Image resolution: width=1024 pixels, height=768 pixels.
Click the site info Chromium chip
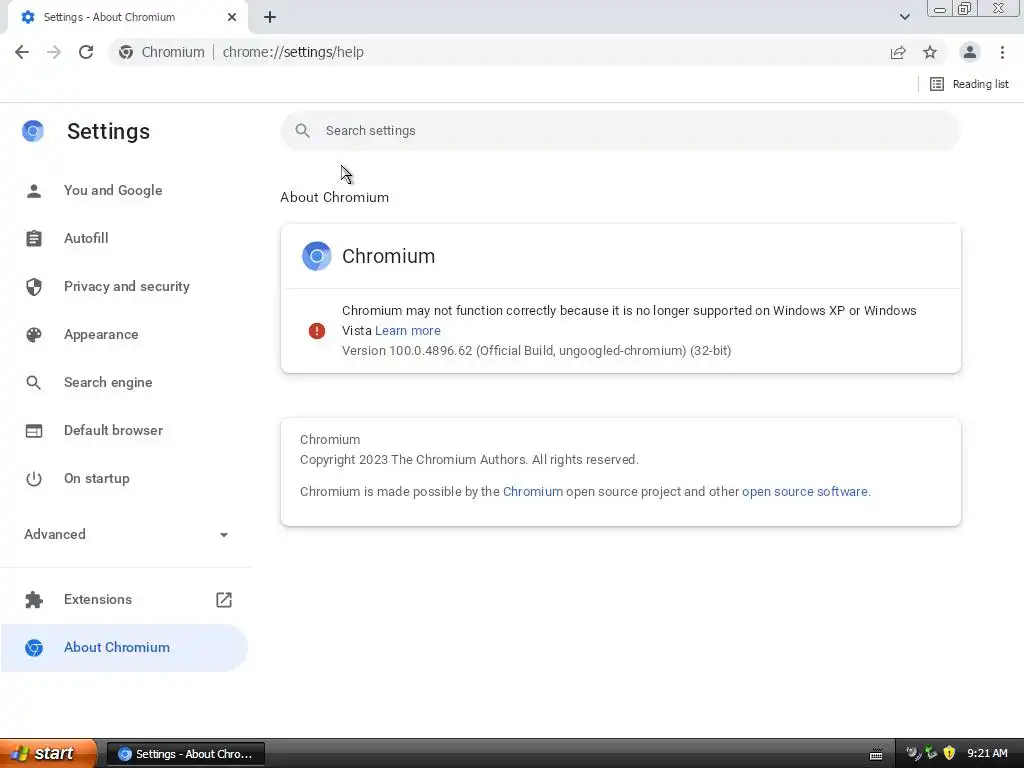click(x=162, y=52)
